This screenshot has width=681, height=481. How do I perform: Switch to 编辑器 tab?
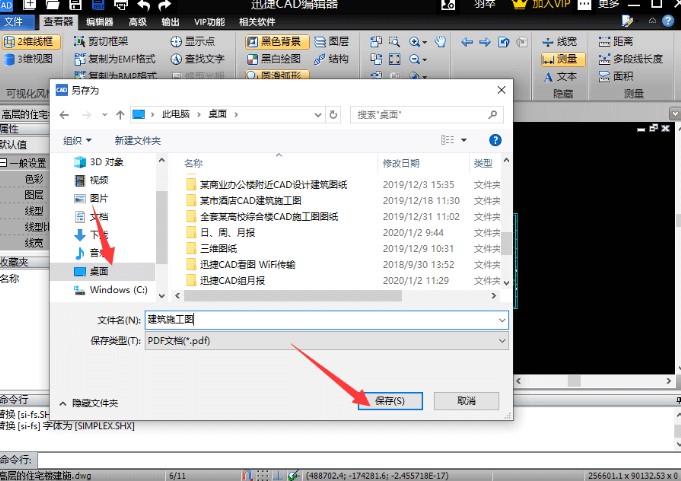point(99,22)
